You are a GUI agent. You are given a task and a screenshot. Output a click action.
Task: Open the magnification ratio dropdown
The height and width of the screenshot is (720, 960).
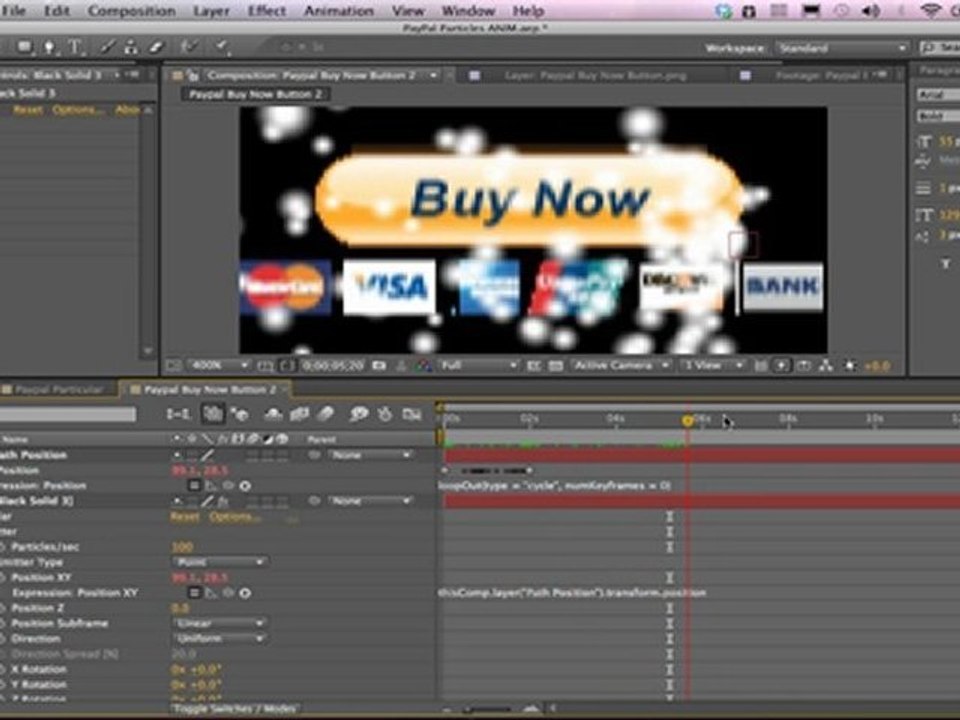click(219, 366)
